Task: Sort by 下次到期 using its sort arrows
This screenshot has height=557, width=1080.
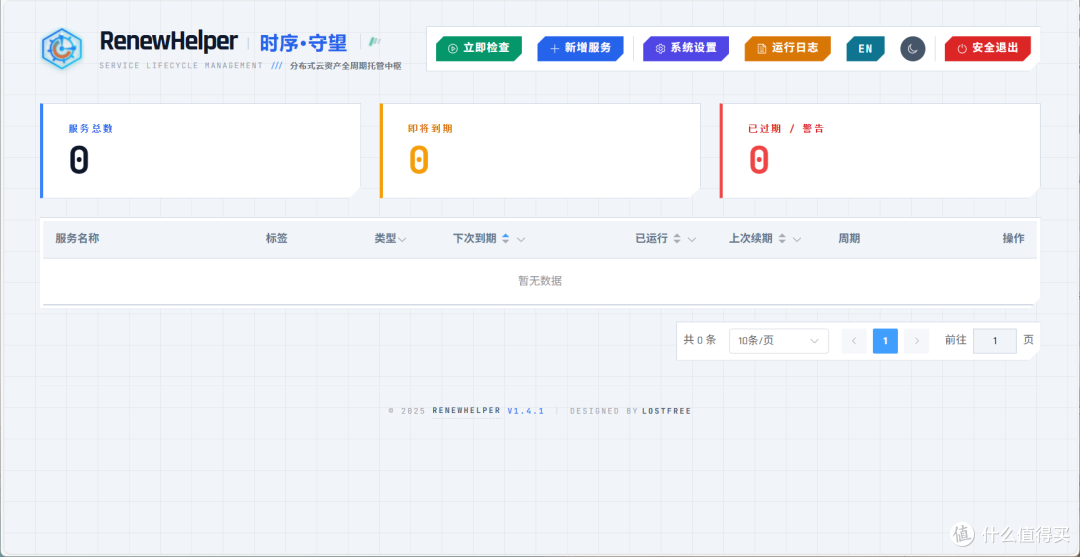Action: pos(506,239)
